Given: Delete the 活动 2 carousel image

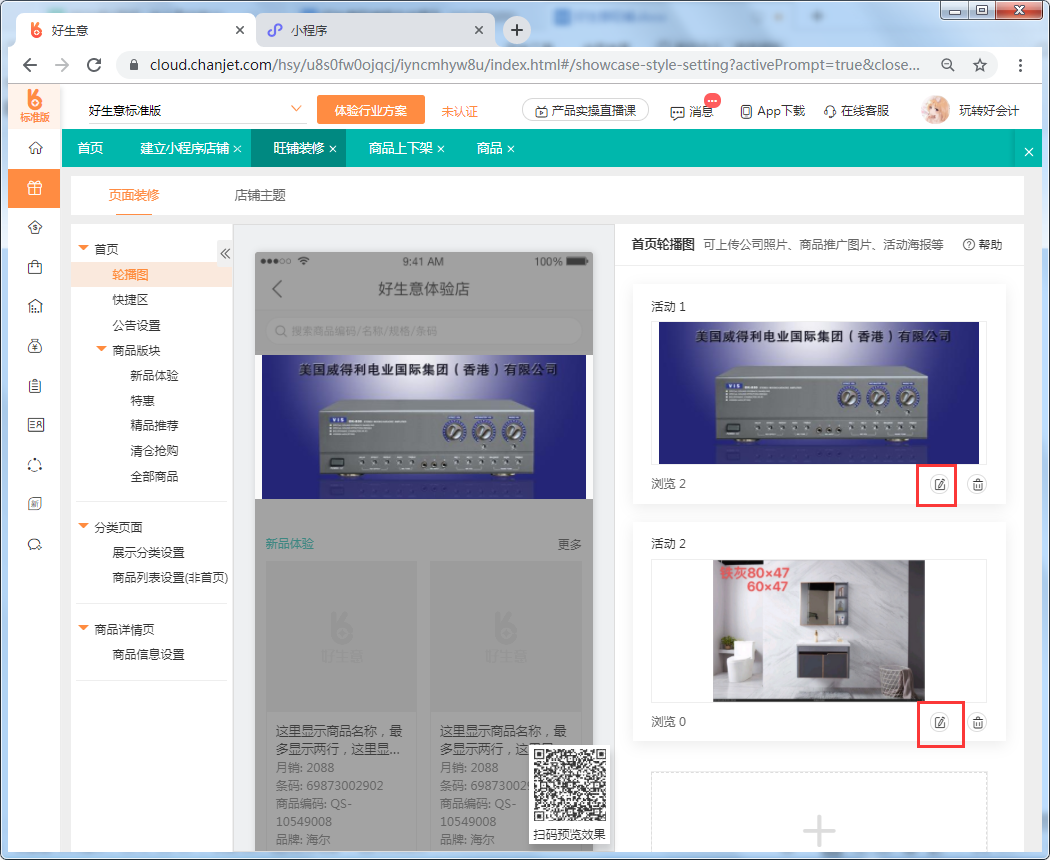Looking at the screenshot, I should coord(978,722).
